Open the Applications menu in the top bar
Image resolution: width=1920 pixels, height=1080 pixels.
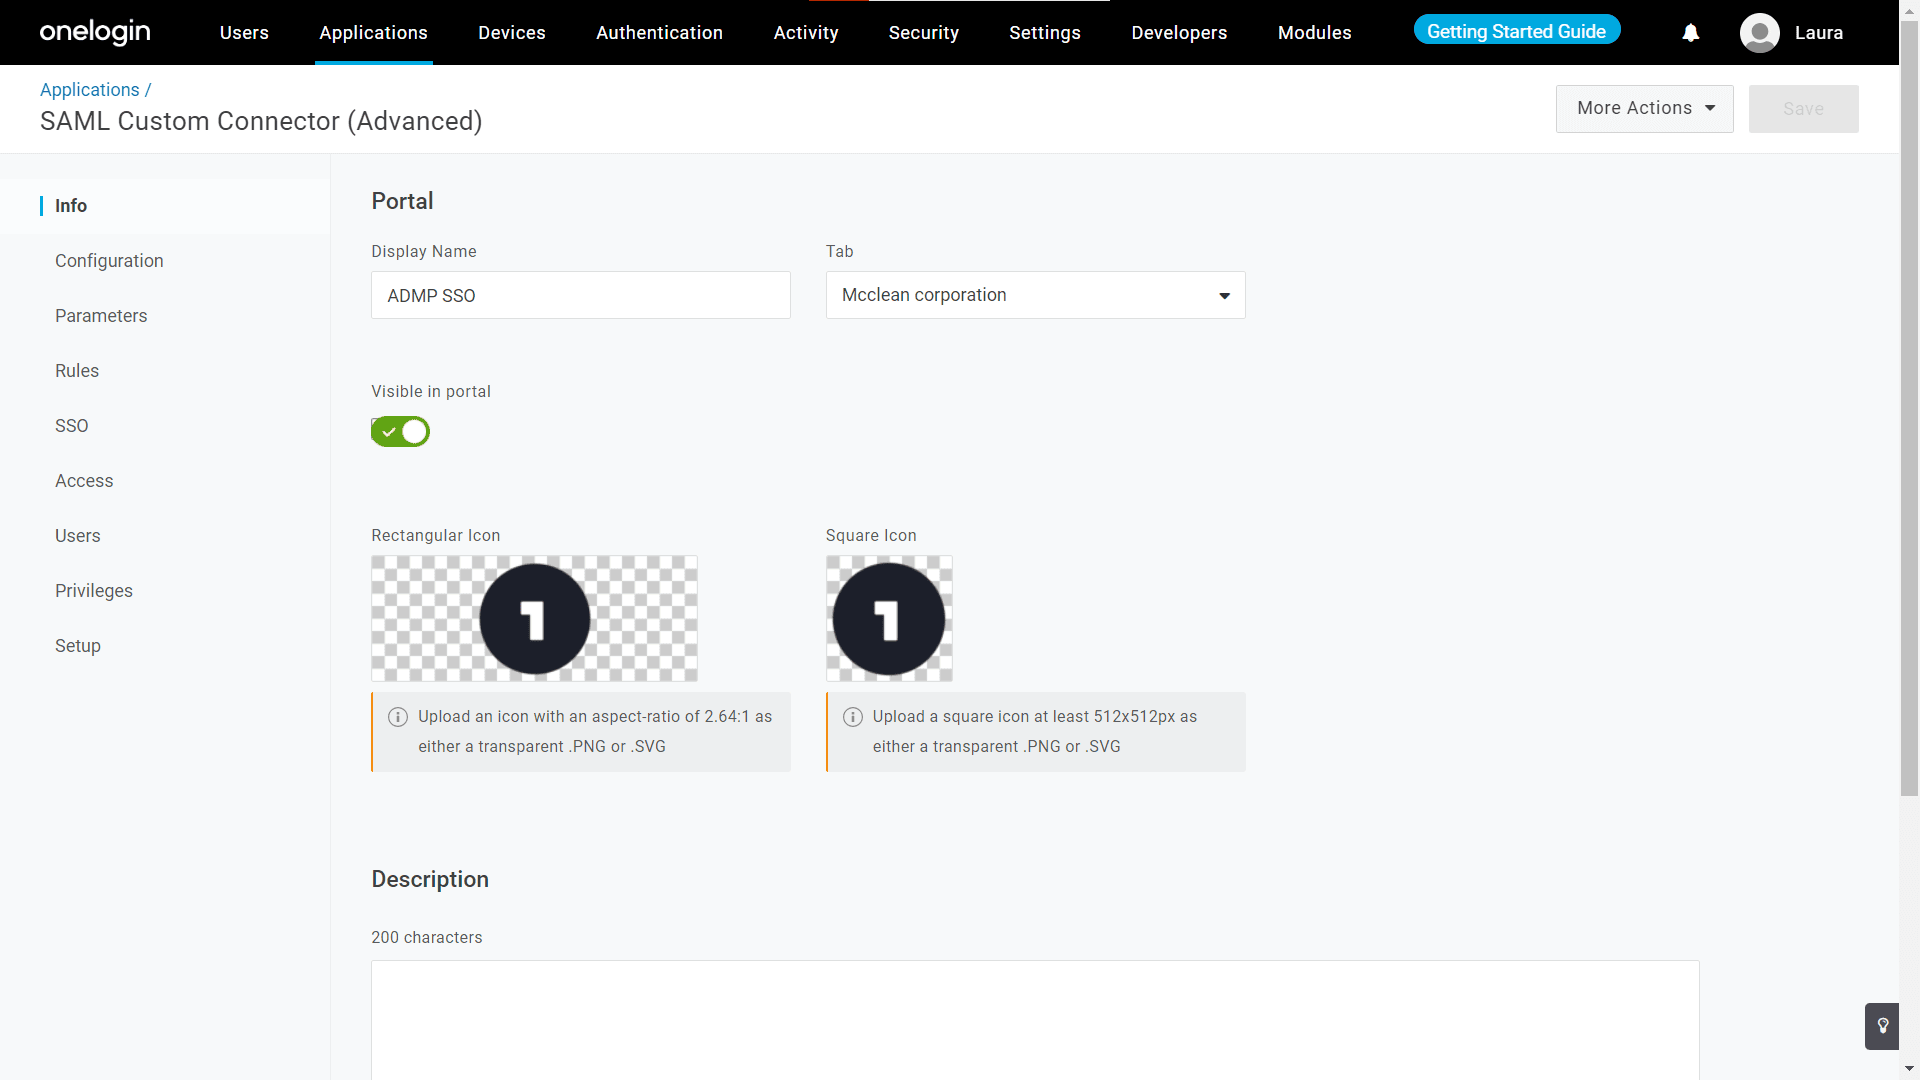point(373,32)
